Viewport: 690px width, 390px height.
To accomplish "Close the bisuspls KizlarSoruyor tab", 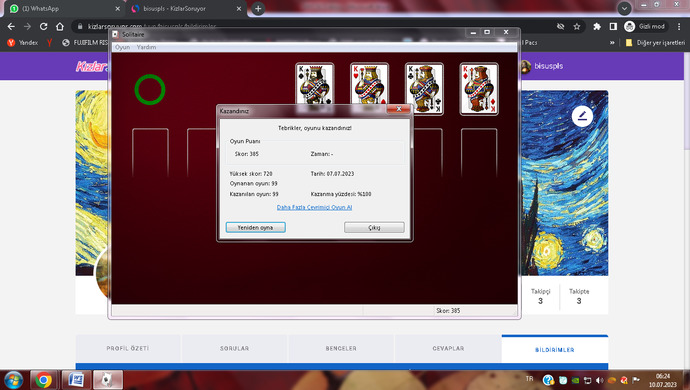I will [x=239, y=8].
